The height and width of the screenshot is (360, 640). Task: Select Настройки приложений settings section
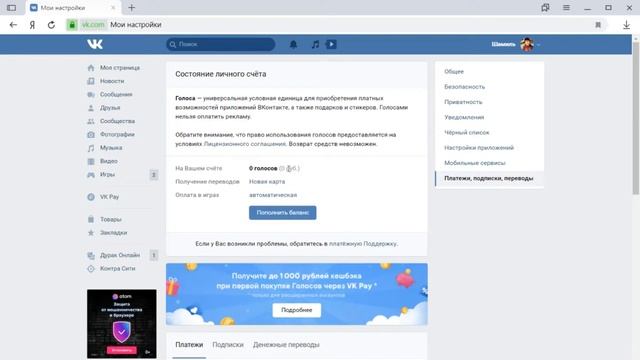(x=479, y=148)
